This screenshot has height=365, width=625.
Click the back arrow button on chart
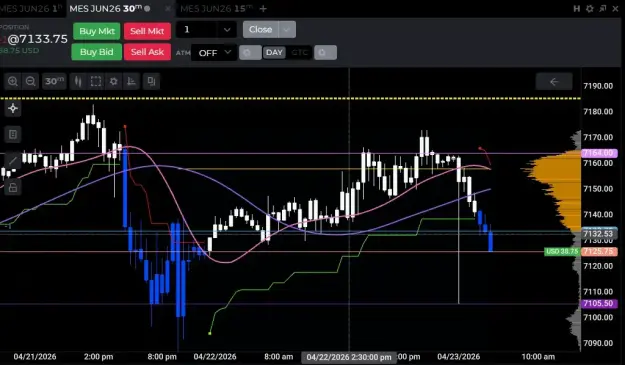[554, 82]
